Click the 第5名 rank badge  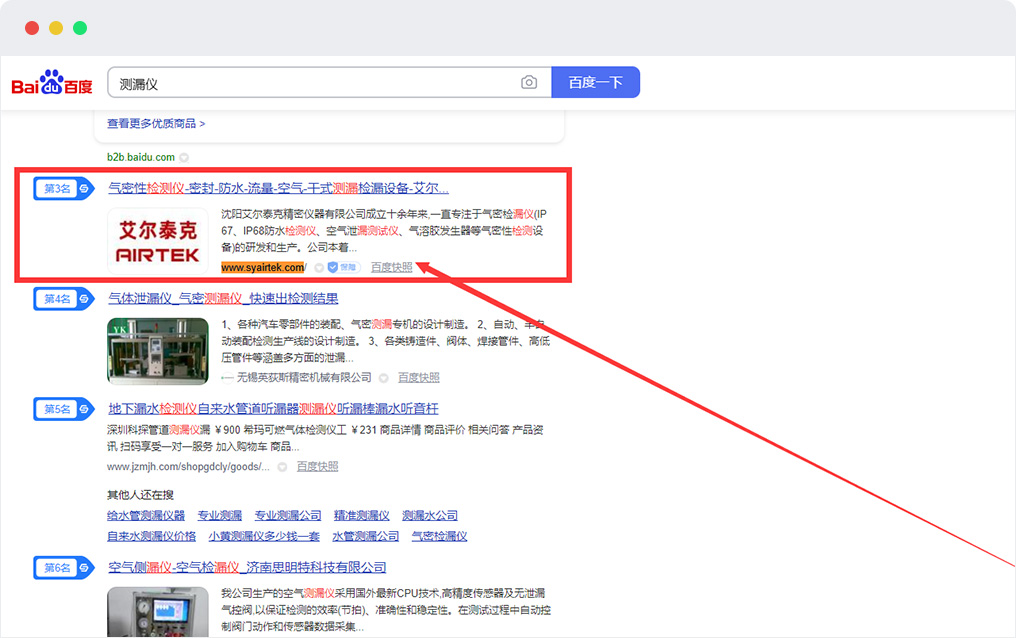[x=64, y=409]
